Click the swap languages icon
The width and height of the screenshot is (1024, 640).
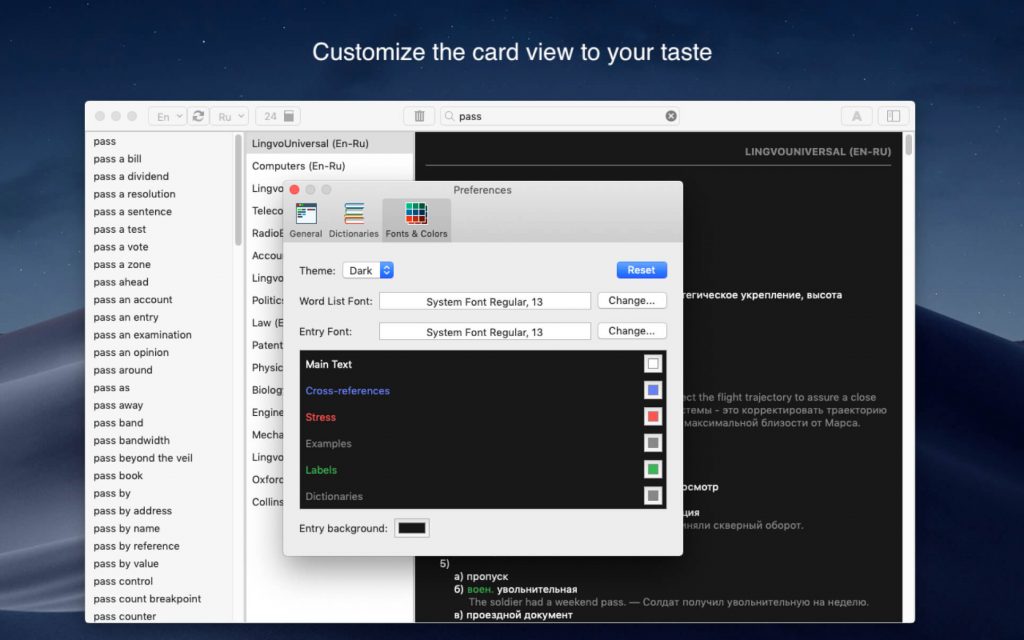pos(198,116)
